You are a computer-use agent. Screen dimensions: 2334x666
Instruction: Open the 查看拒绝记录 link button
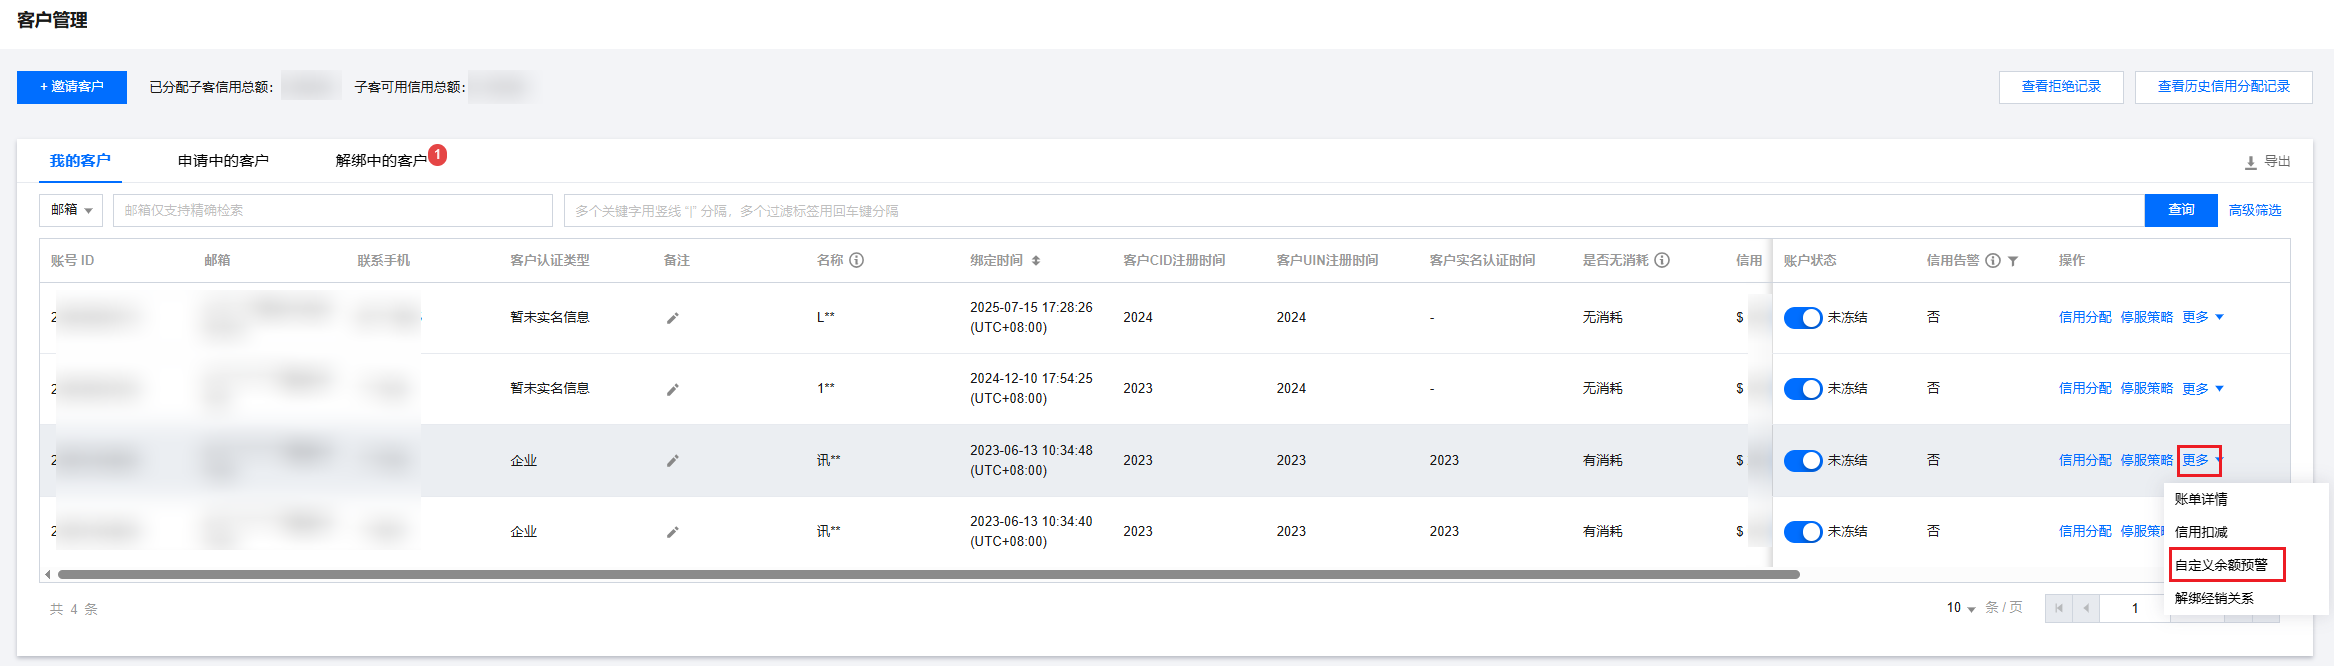(2061, 87)
